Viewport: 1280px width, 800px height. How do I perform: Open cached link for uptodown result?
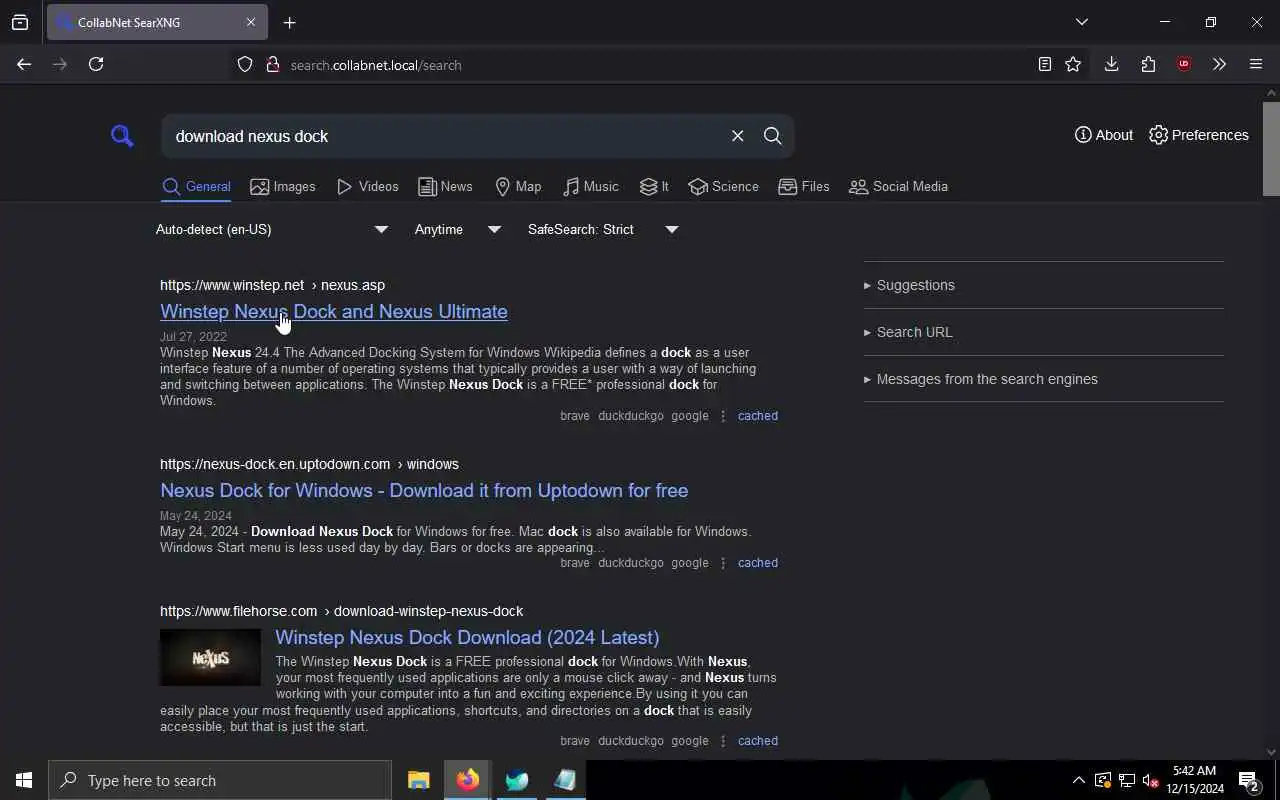(x=757, y=563)
